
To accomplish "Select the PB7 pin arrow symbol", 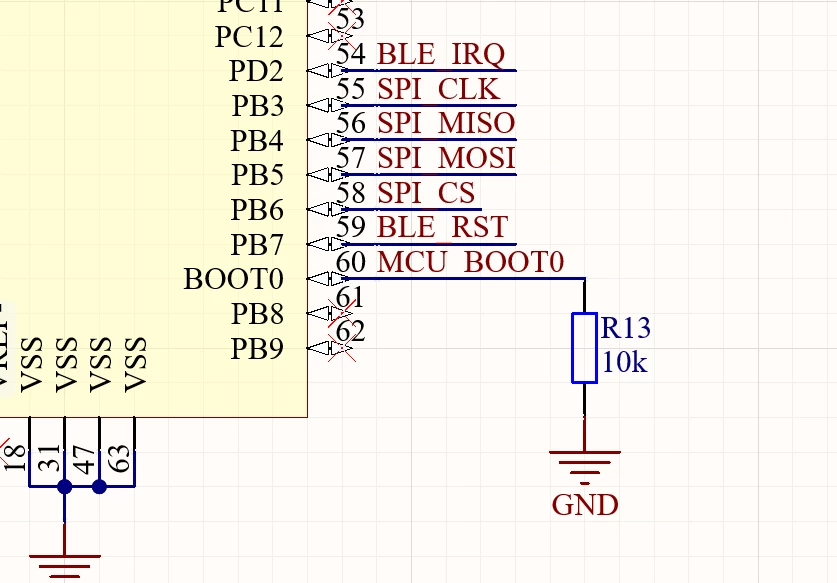I will [327, 244].
